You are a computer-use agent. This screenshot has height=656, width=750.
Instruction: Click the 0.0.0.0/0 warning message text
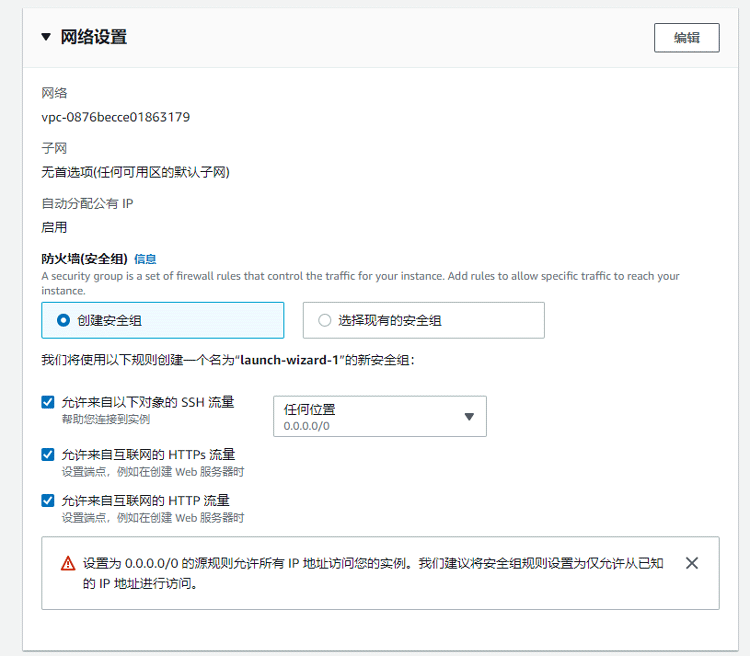(373, 573)
